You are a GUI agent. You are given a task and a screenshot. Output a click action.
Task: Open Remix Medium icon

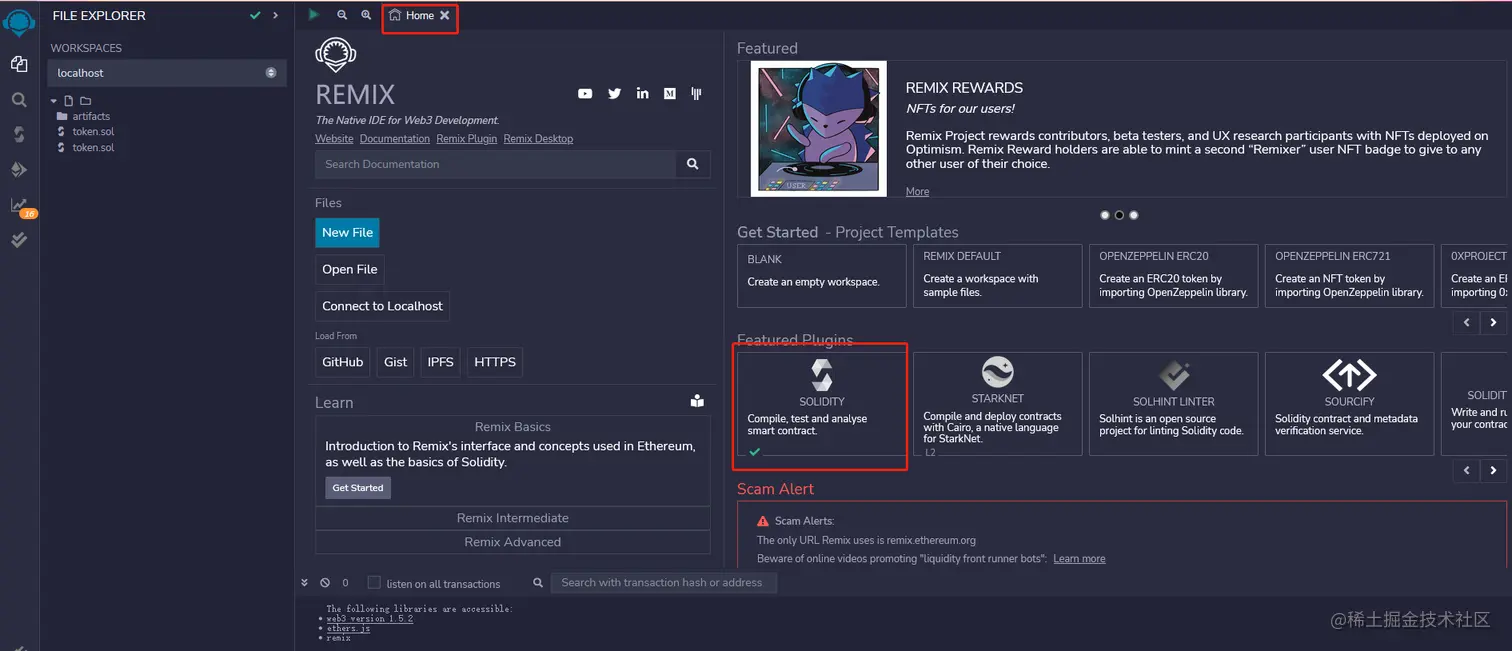[670, 94]
